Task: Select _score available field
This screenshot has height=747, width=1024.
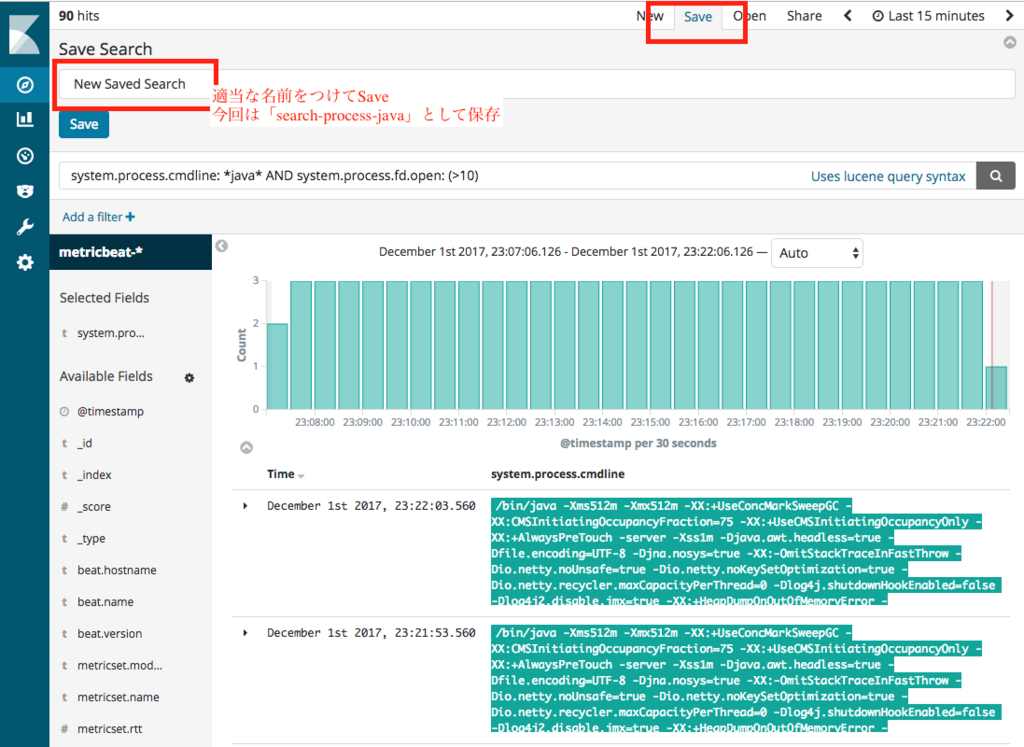Action: click(94, 507)
